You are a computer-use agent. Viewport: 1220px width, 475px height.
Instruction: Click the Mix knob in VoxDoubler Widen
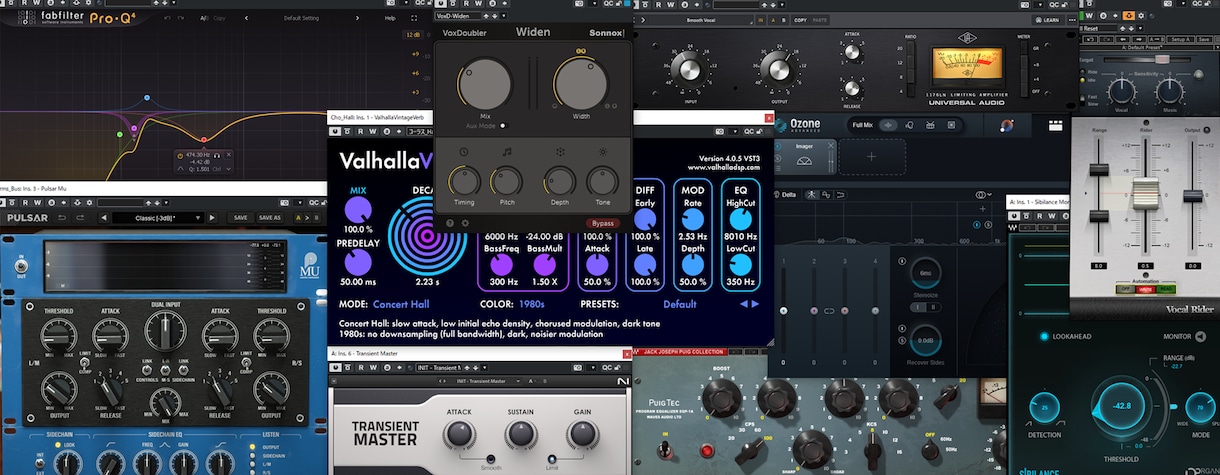[485, 84]
